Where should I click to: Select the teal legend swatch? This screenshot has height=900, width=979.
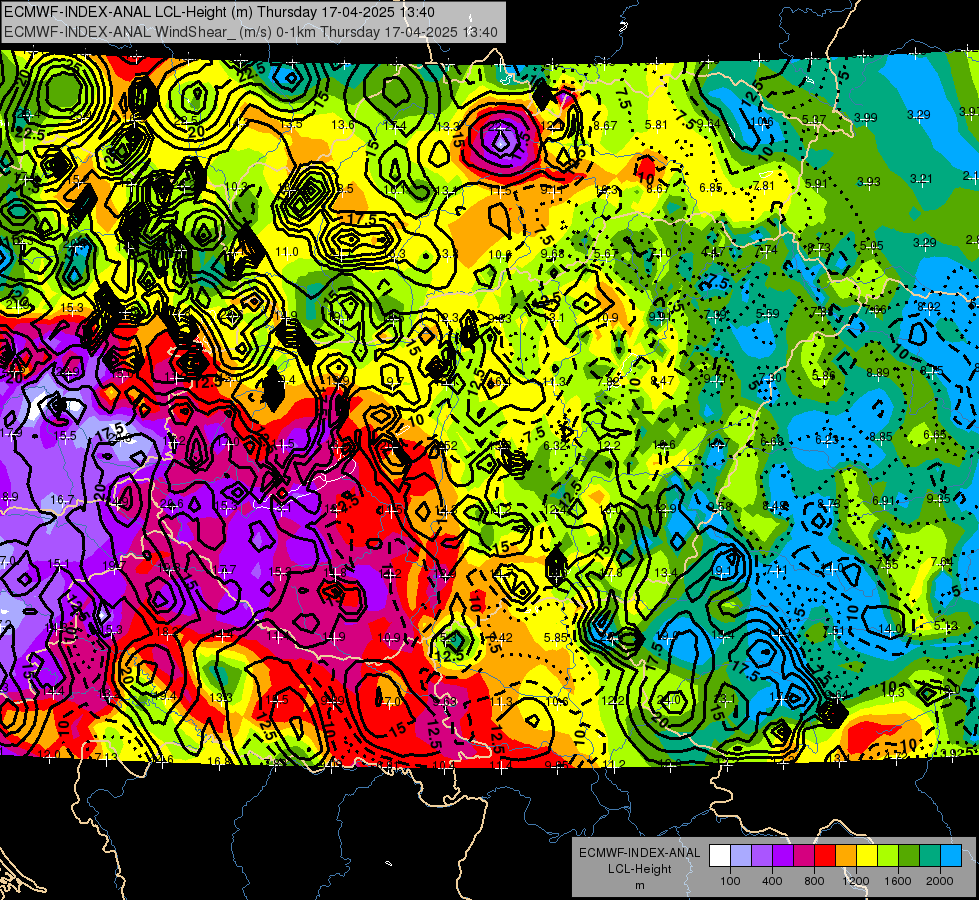click(x=930, y=856)
